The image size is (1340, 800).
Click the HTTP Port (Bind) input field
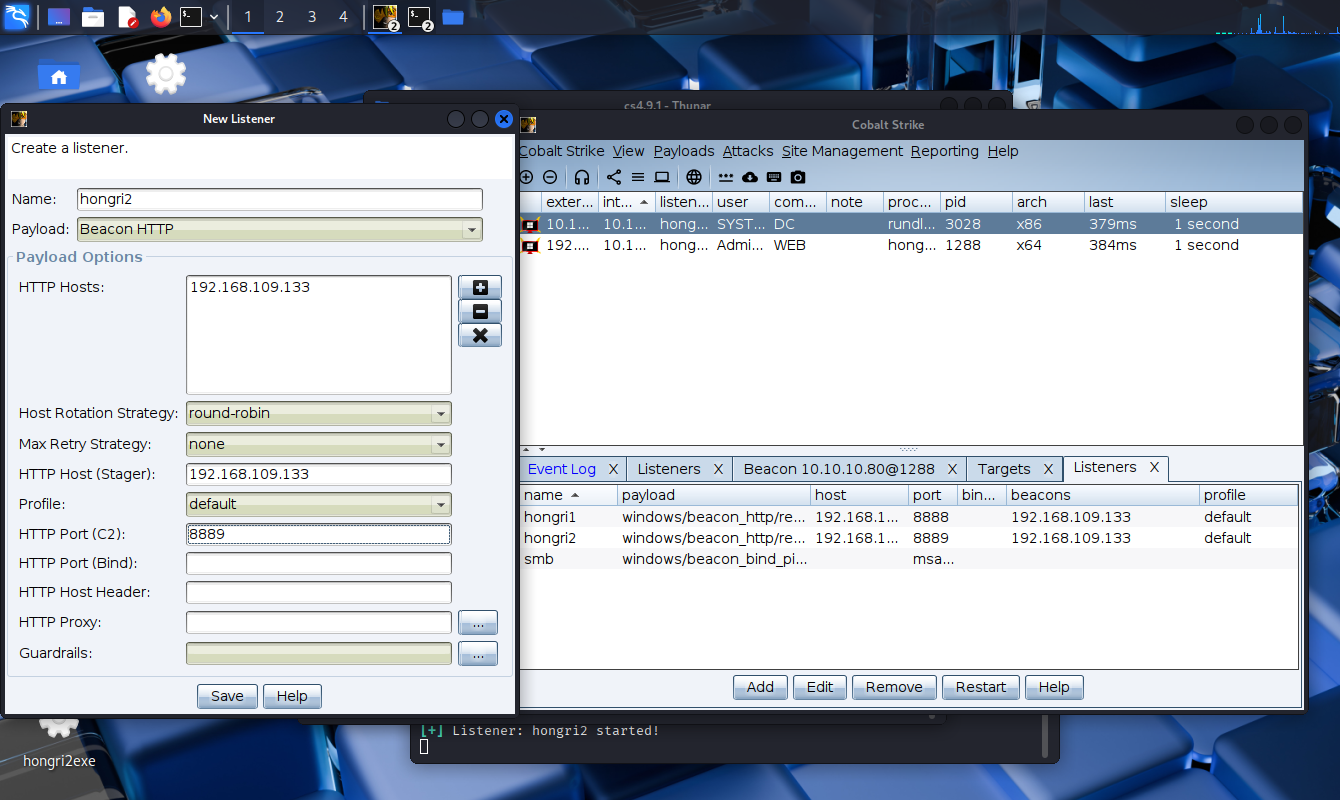[x=318, y=564]
